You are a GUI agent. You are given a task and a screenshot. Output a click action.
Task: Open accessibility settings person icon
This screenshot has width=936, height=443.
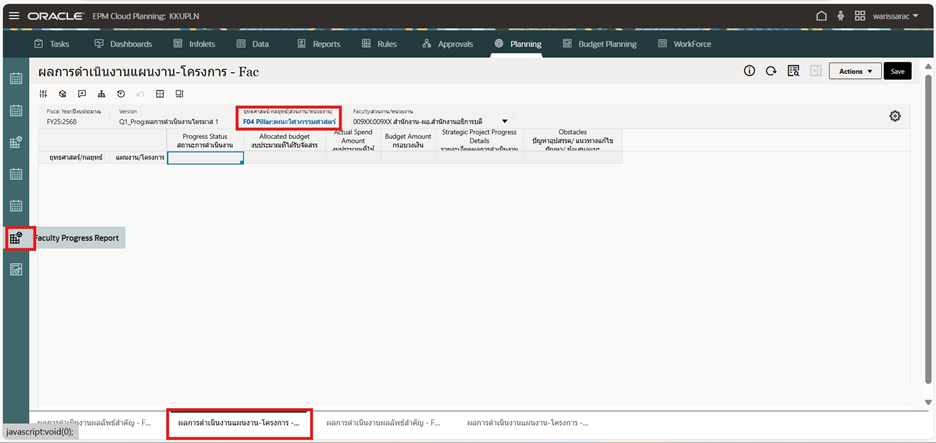click(x=841, y=16)
